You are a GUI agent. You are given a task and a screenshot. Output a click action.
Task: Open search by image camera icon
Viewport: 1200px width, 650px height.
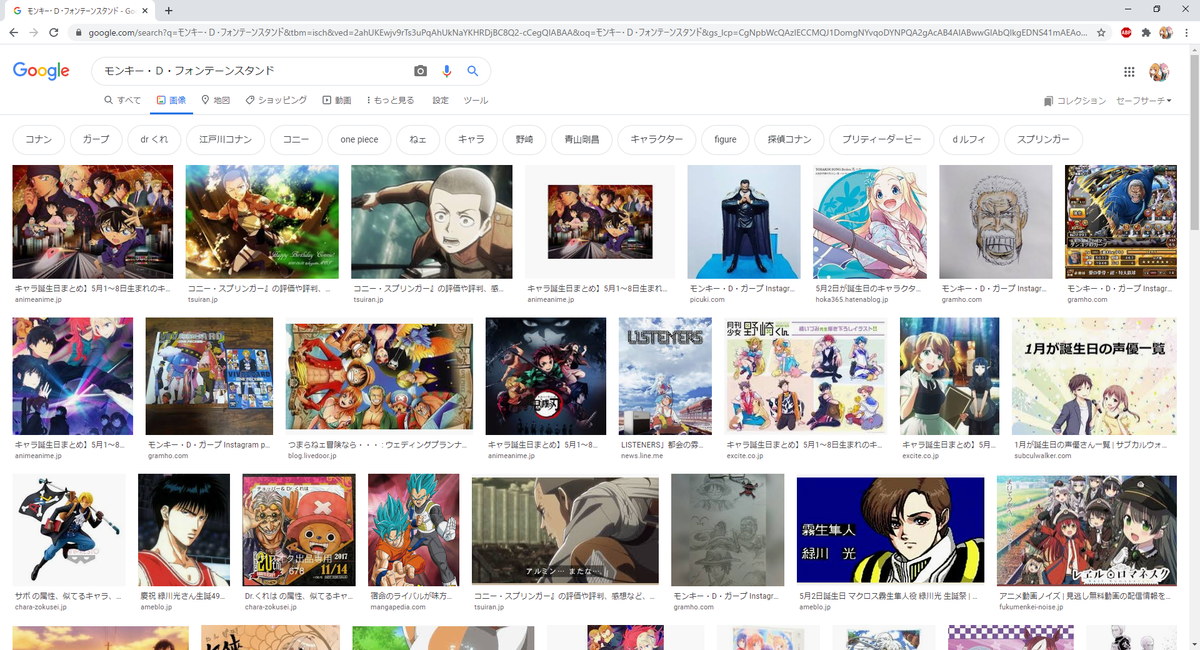[x=420, y=71]
